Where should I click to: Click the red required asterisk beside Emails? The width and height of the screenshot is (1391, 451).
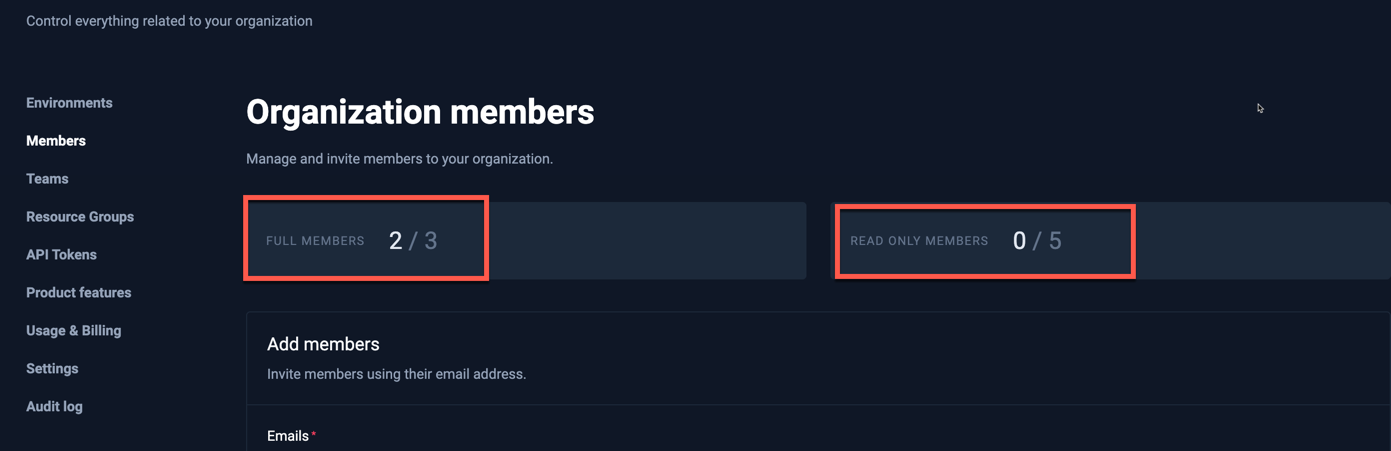pos(314,435)
